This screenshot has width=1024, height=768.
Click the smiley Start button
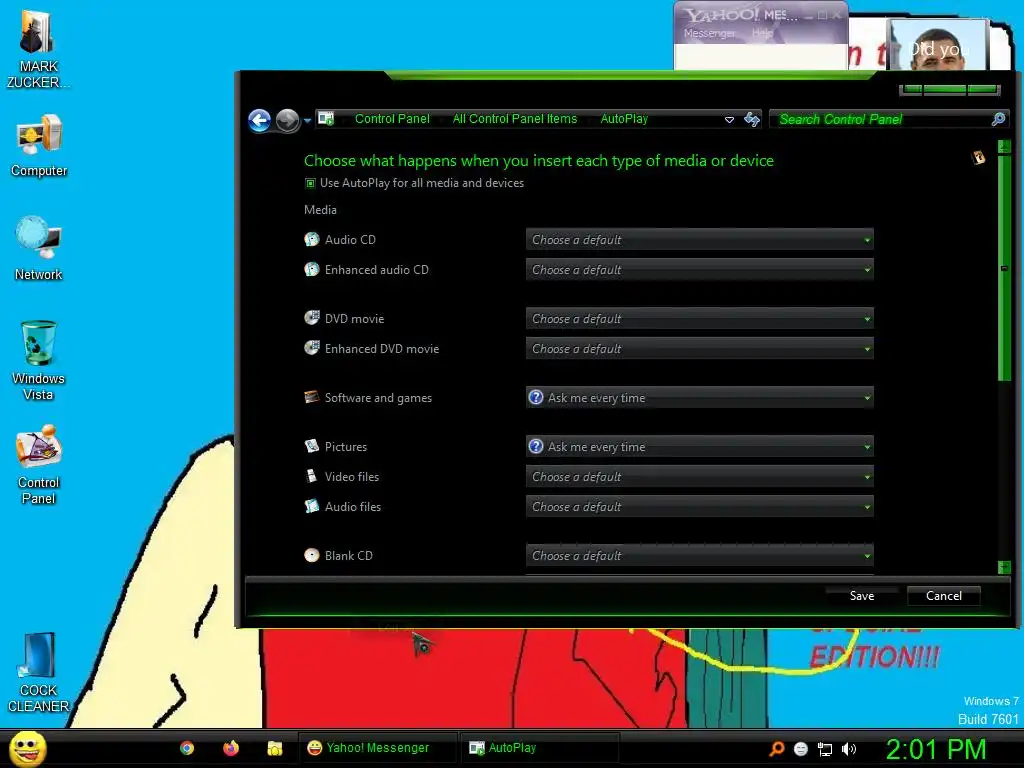click(27, 748)
